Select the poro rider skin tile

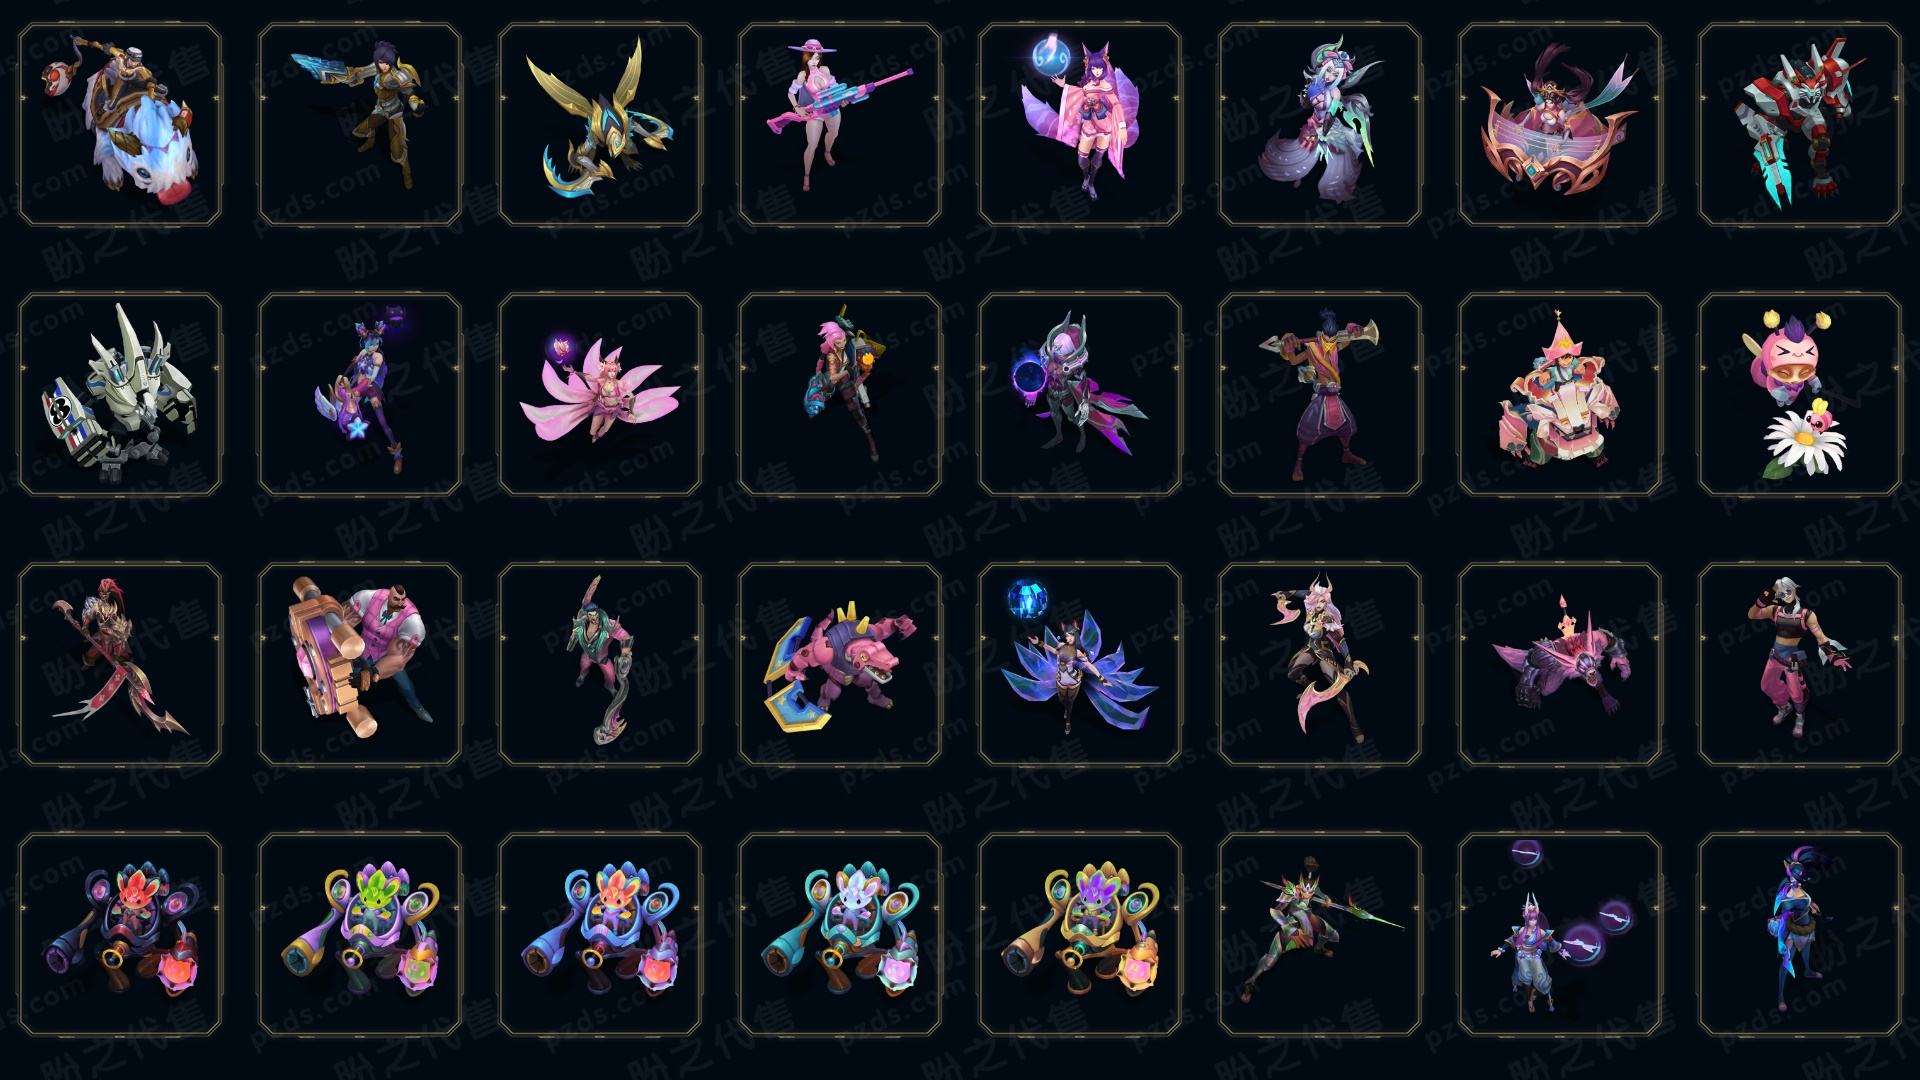click(x=120, y=125)
